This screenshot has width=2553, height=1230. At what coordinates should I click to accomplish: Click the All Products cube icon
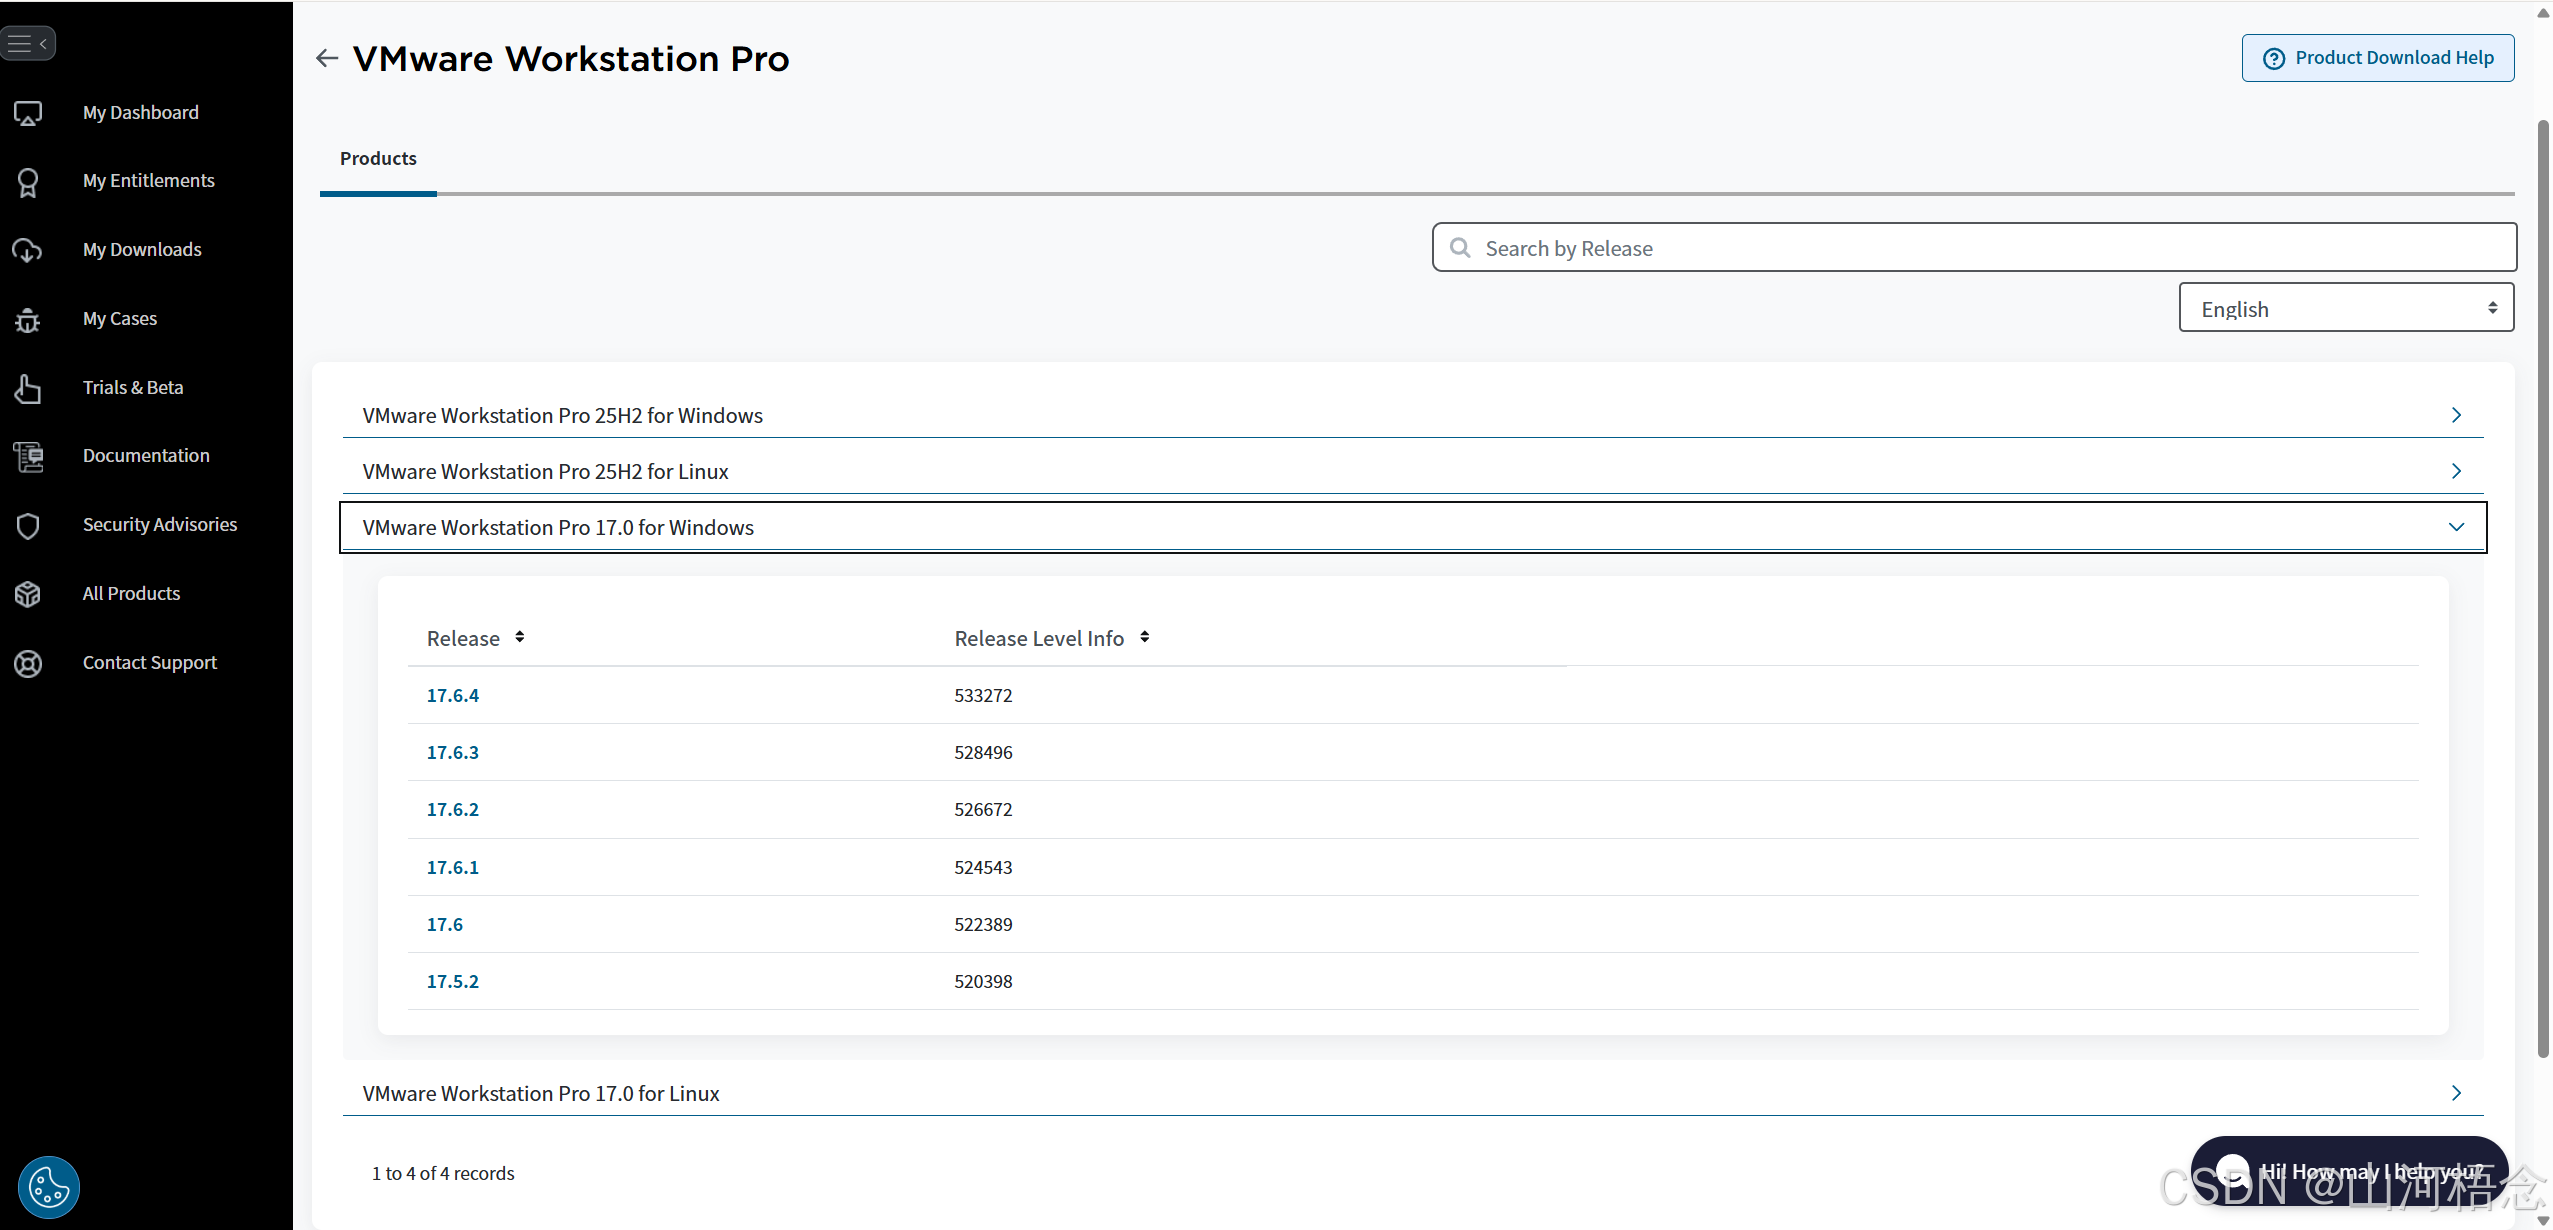click(x=28, y=594)
